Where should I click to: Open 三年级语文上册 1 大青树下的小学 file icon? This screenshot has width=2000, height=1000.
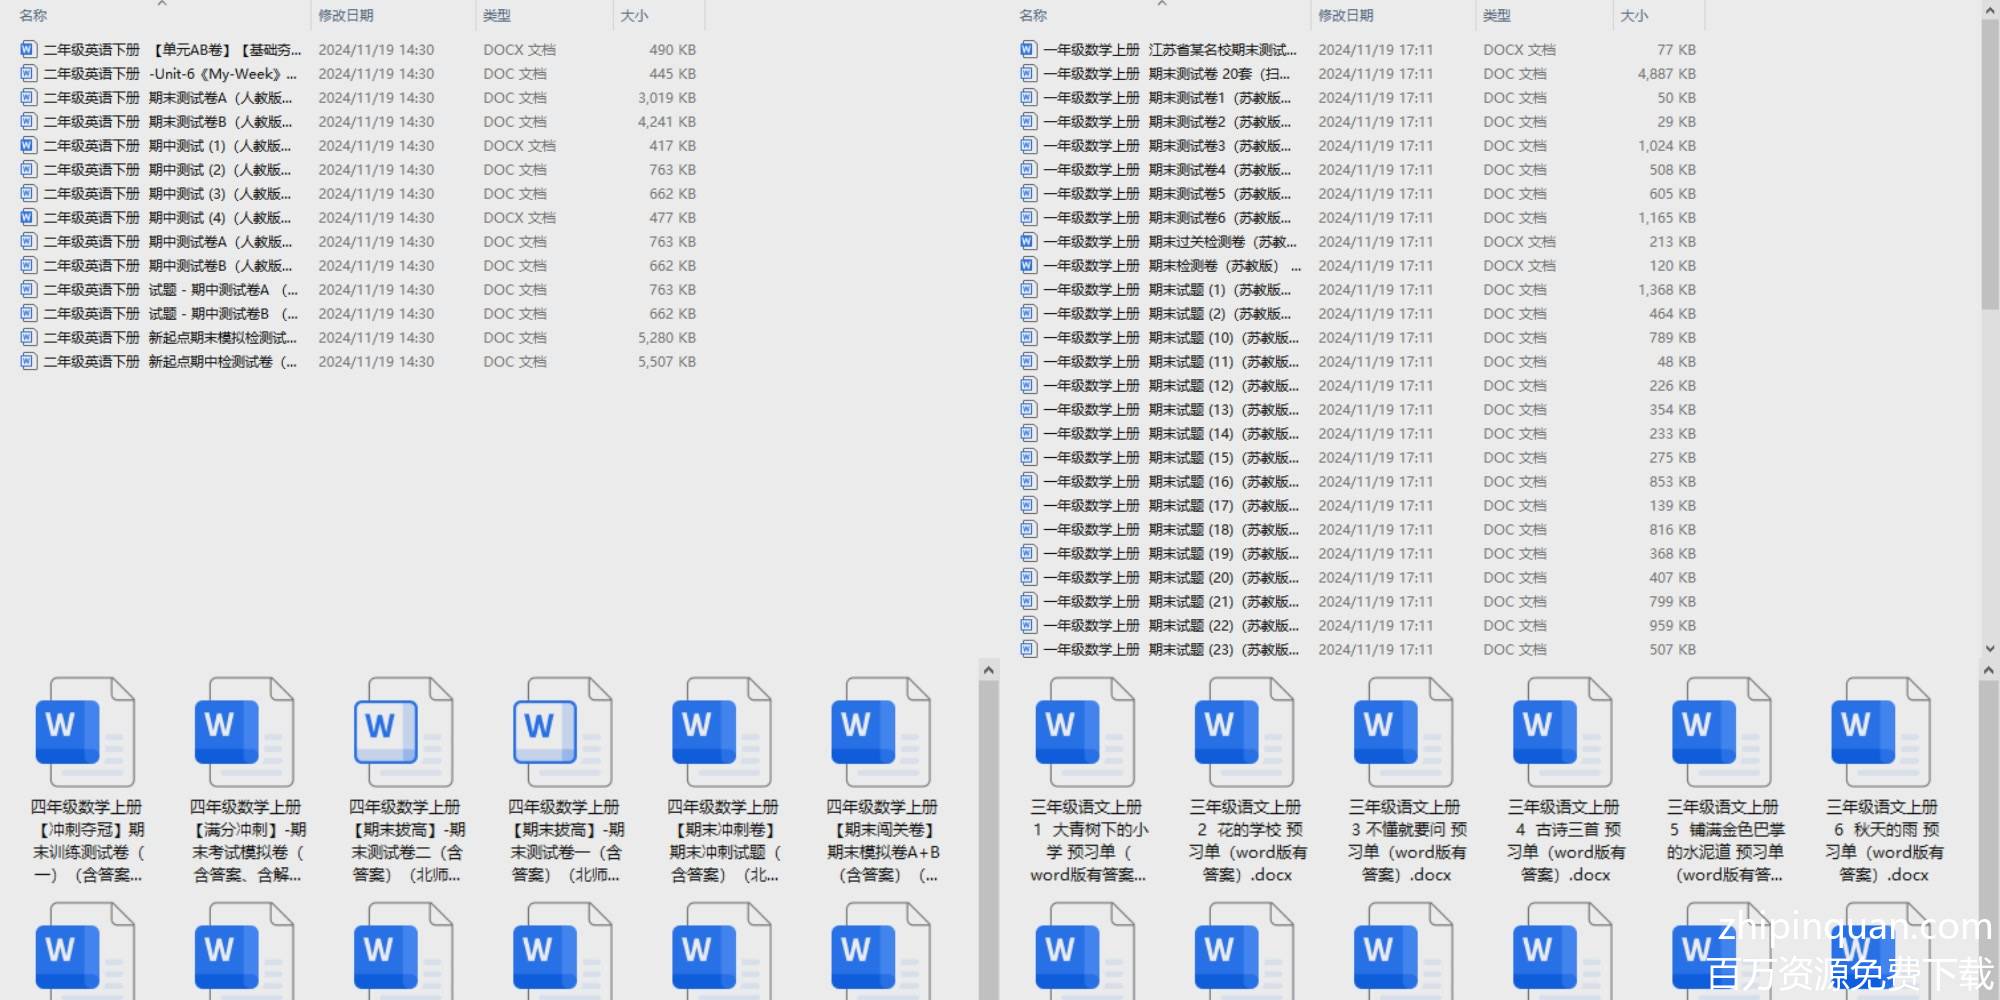pos(1085,732)
